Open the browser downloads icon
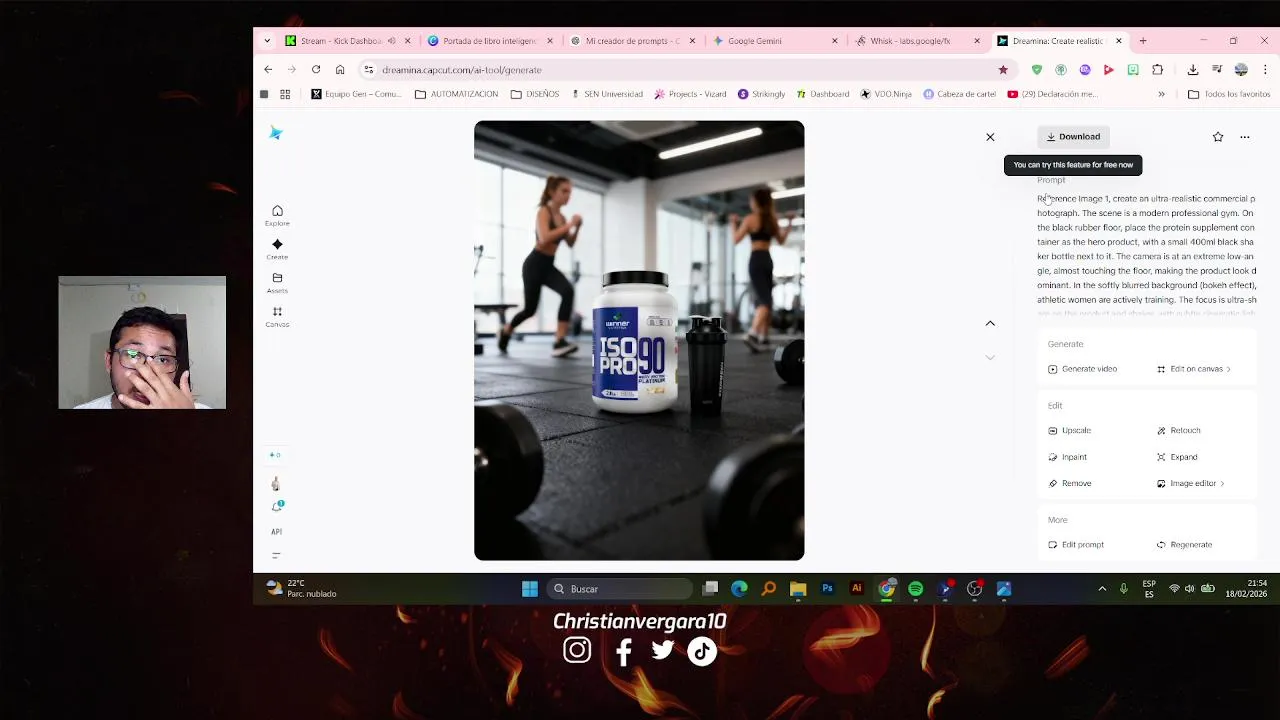The width and height of the screenshot is (1280, 720). [1193, 70]
